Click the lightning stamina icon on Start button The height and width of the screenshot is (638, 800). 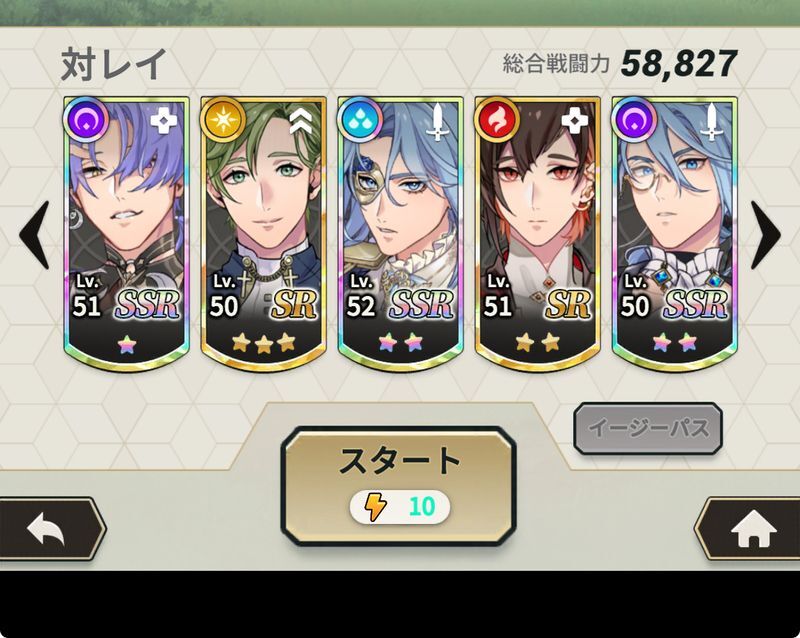pos(376,507)
